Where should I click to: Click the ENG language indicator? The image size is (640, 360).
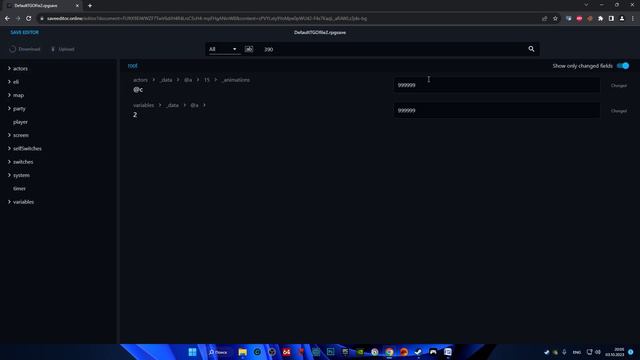pyautogui.click(x=577, y=352)
